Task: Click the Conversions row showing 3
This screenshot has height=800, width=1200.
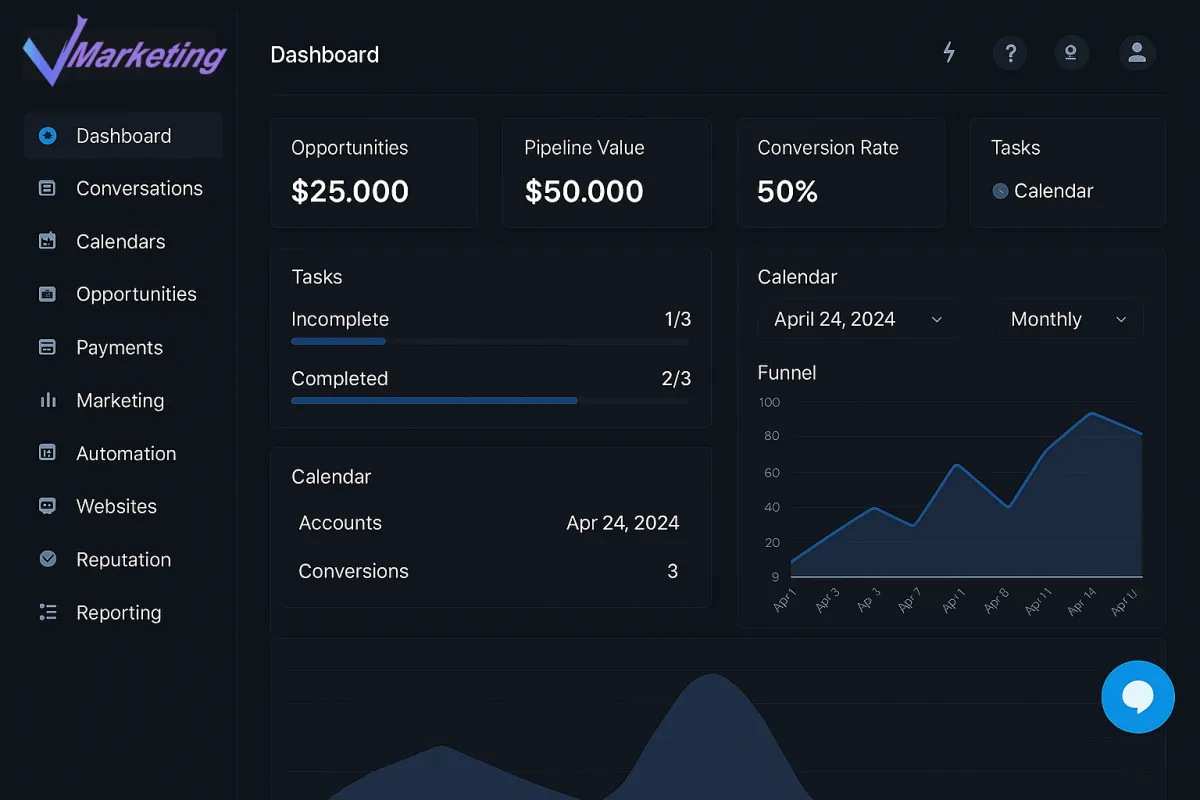Action: point(490,571)
